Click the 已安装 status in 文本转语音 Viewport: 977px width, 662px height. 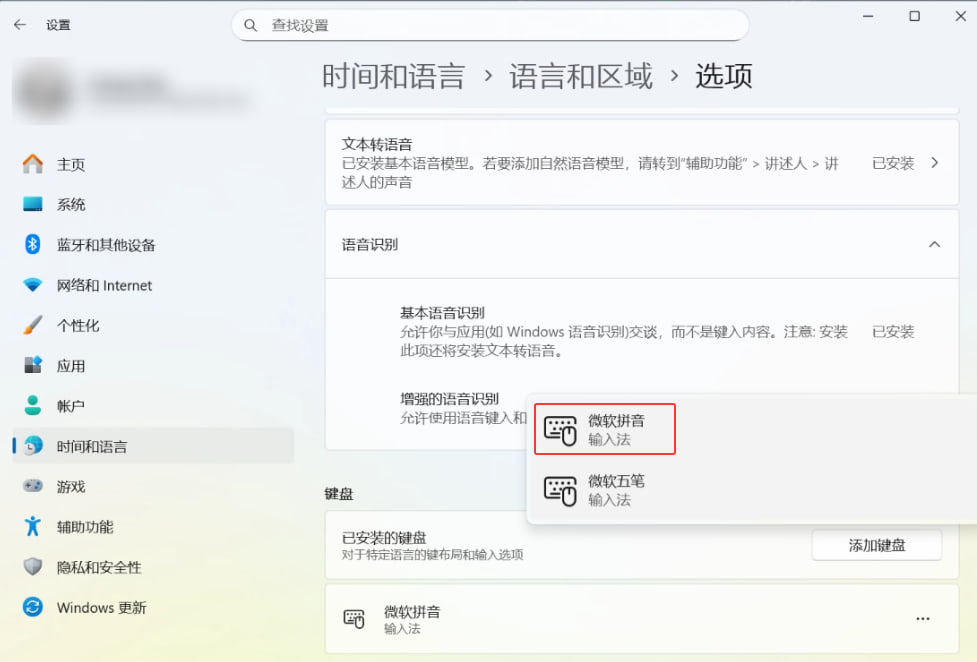coord(893,163)
